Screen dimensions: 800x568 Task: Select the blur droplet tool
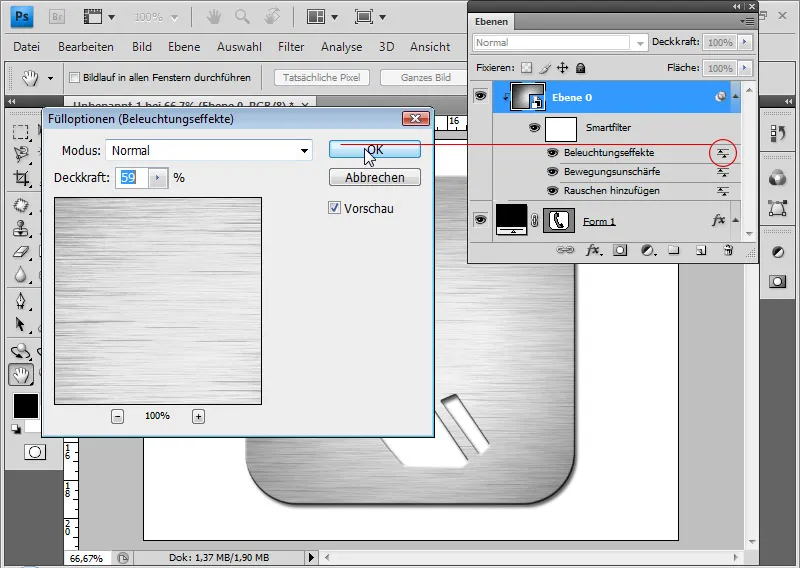click(20, 275)
